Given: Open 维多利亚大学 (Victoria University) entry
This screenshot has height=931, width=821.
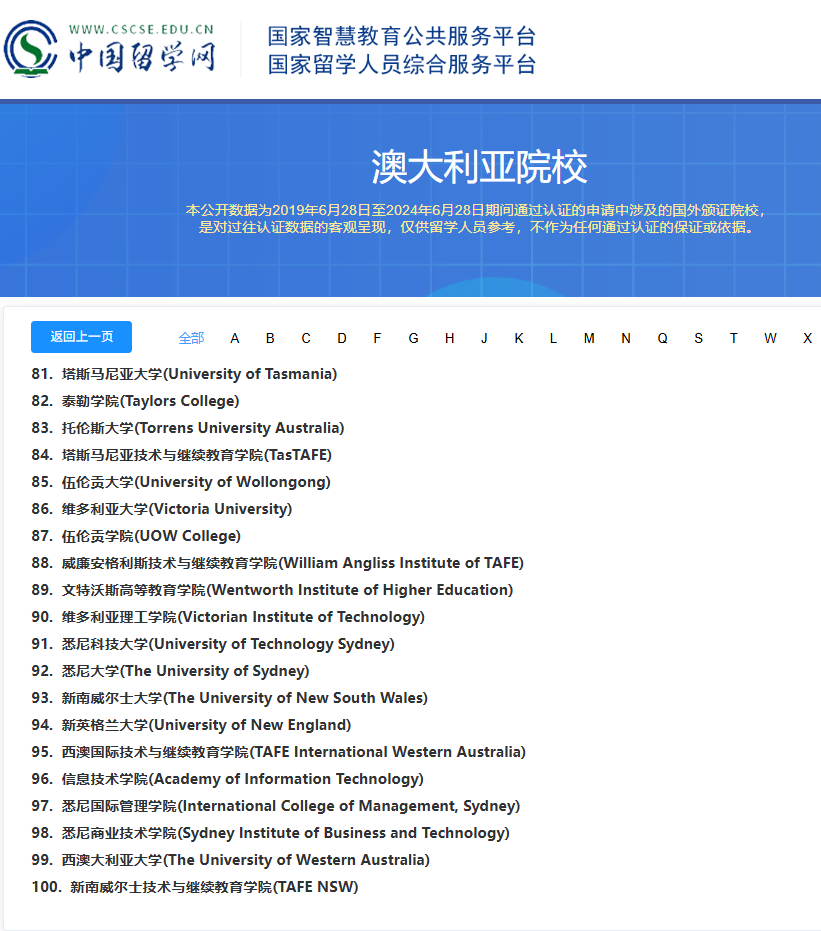Looking at the screenshot, I should [x=161, y=509].
